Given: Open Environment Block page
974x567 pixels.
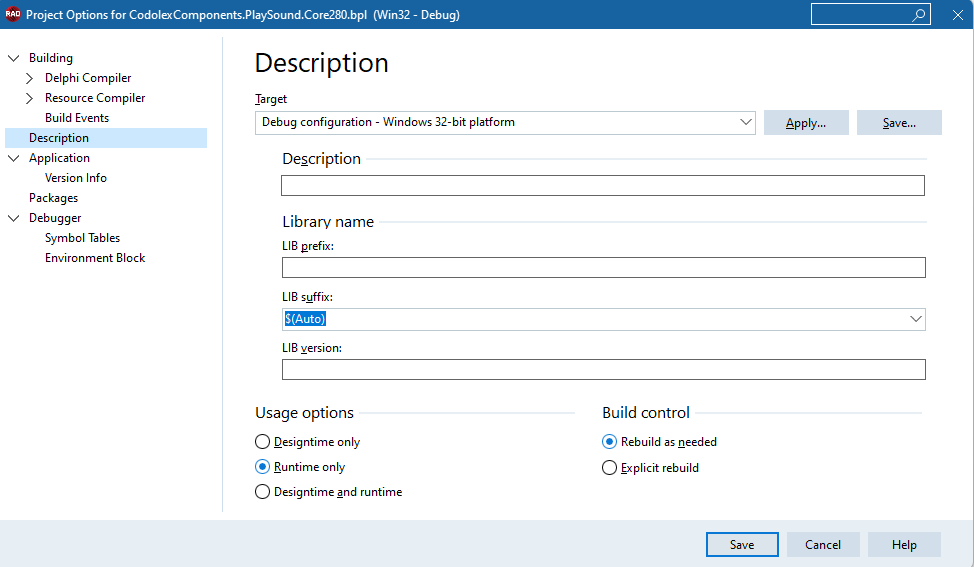Looking at the screenshot, I should pos(95,258).
